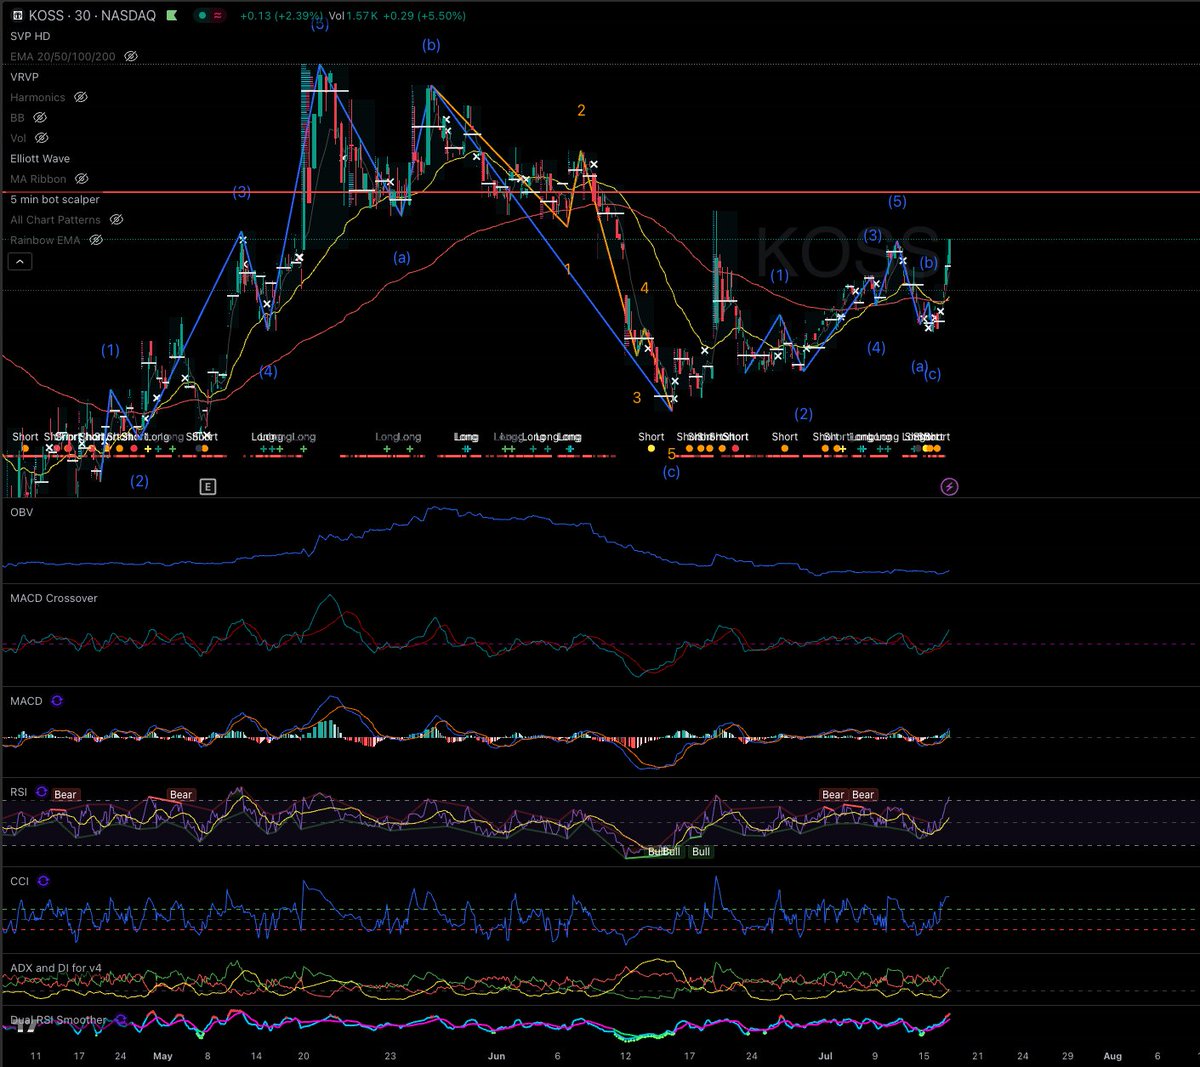Click the red approximate-data indicator icon
The width and height of the screenshot is (1200, 1067).
pos(218,16)
